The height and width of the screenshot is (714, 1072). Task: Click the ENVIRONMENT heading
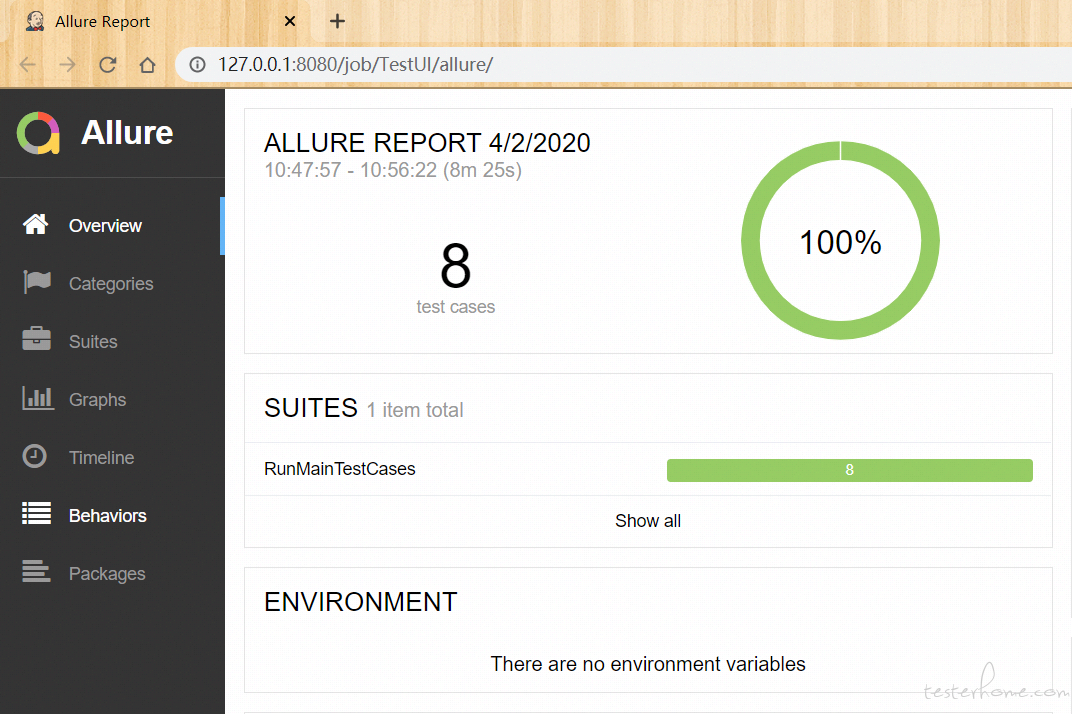pos(360,603)
